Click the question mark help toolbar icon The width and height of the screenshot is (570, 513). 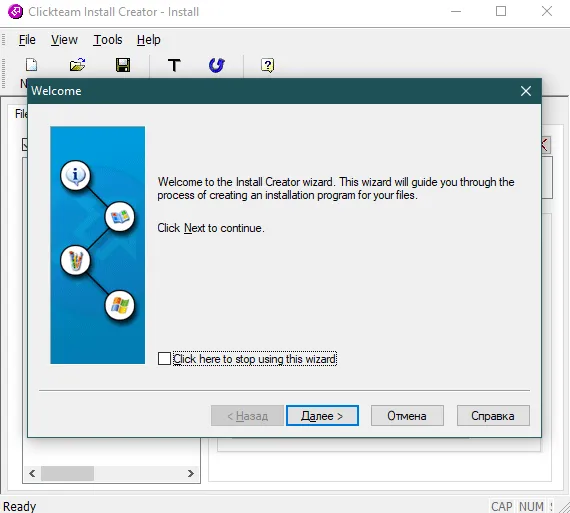point(268,65)
